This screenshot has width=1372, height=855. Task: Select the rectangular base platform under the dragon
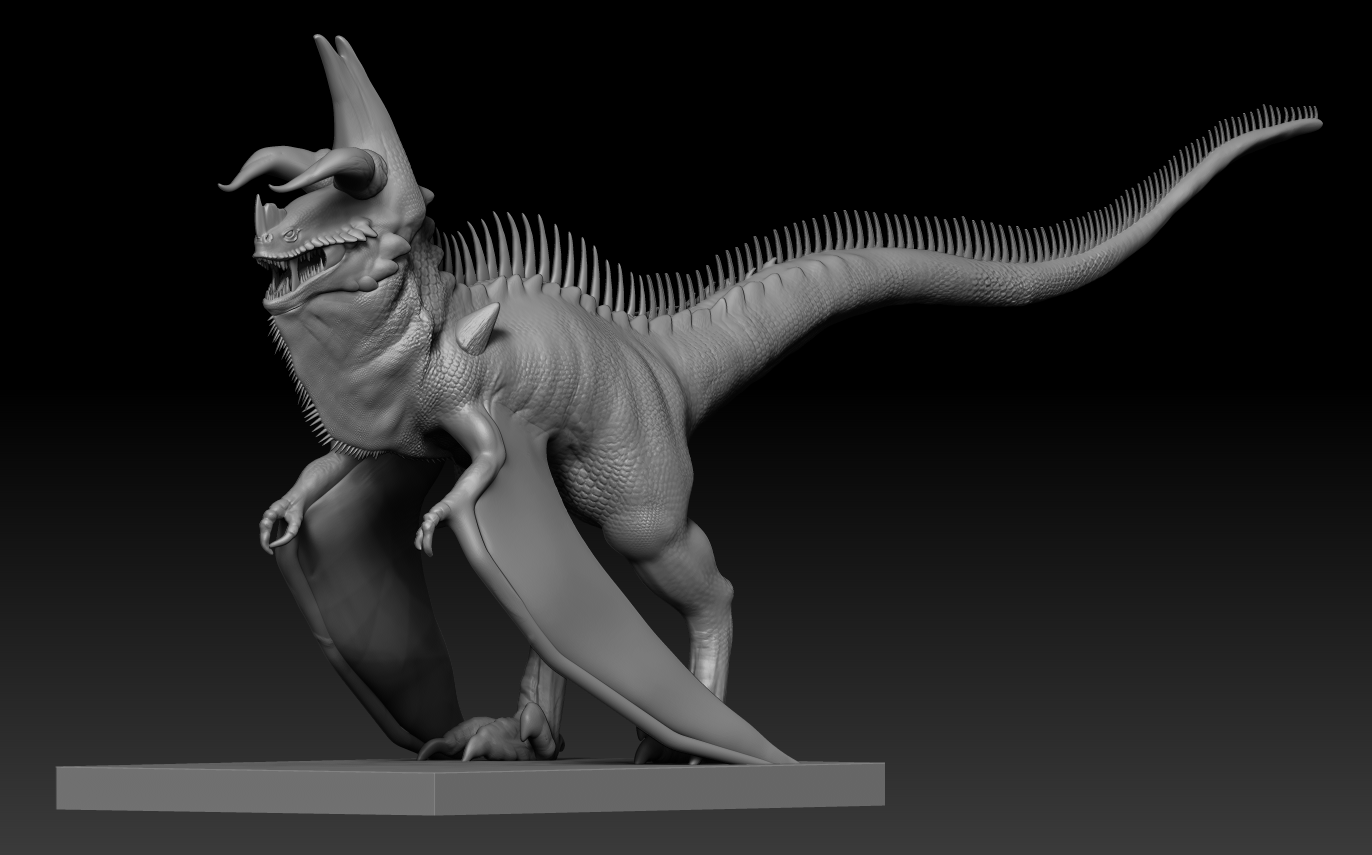coord(470,786)
